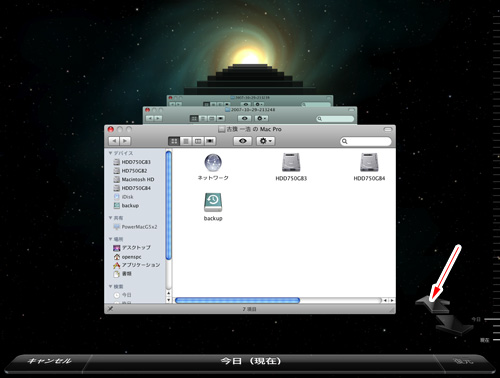Select PowerMacG5x2 shared computer in sidebar
500x378 pixels.
point(135,227)
